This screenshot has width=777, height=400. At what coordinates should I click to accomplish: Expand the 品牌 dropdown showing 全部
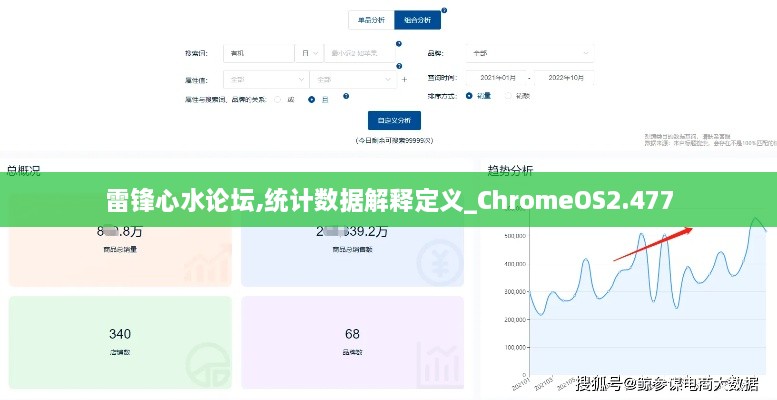coord(530,53)
